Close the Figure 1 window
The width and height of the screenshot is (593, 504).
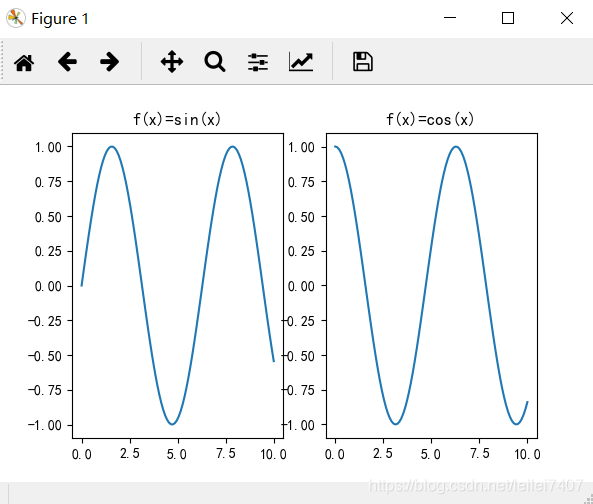pos(567,18)
